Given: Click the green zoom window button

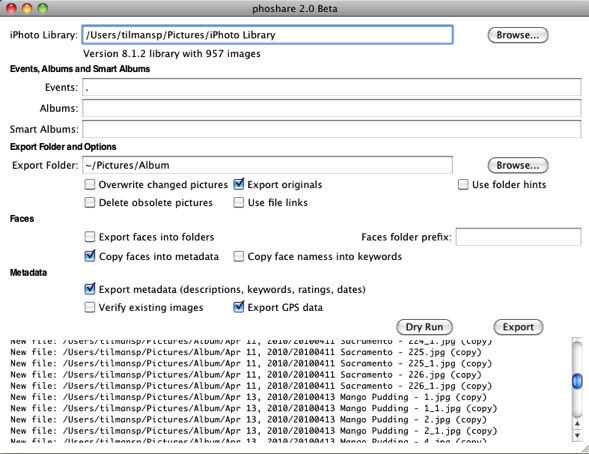Looking at the screenshot, I should pyautogui.click(x=43, y=8).
